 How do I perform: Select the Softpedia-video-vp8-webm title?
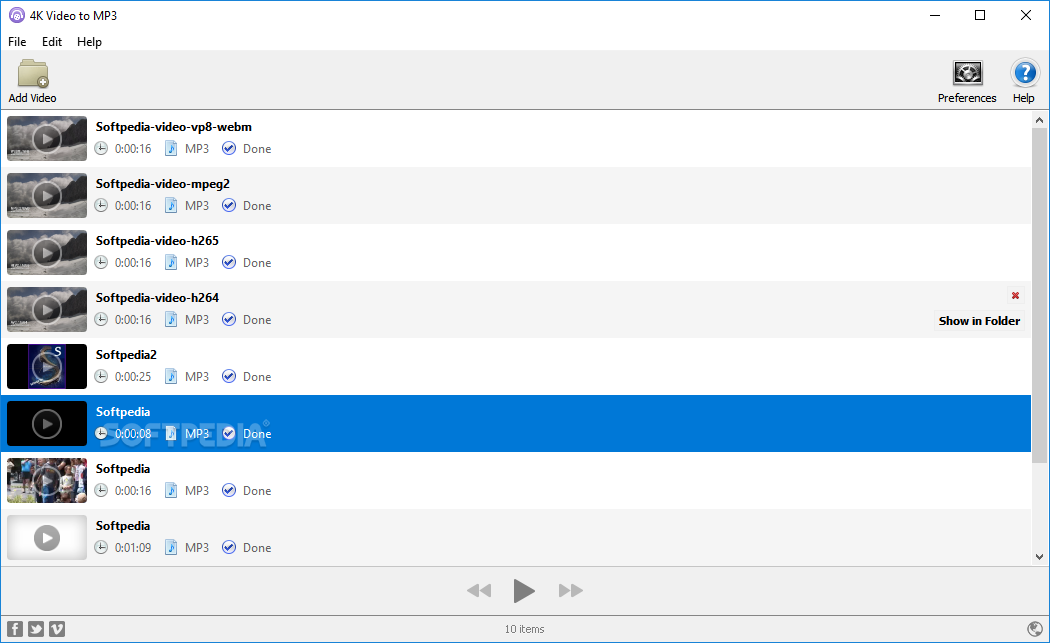click(173, 127)
